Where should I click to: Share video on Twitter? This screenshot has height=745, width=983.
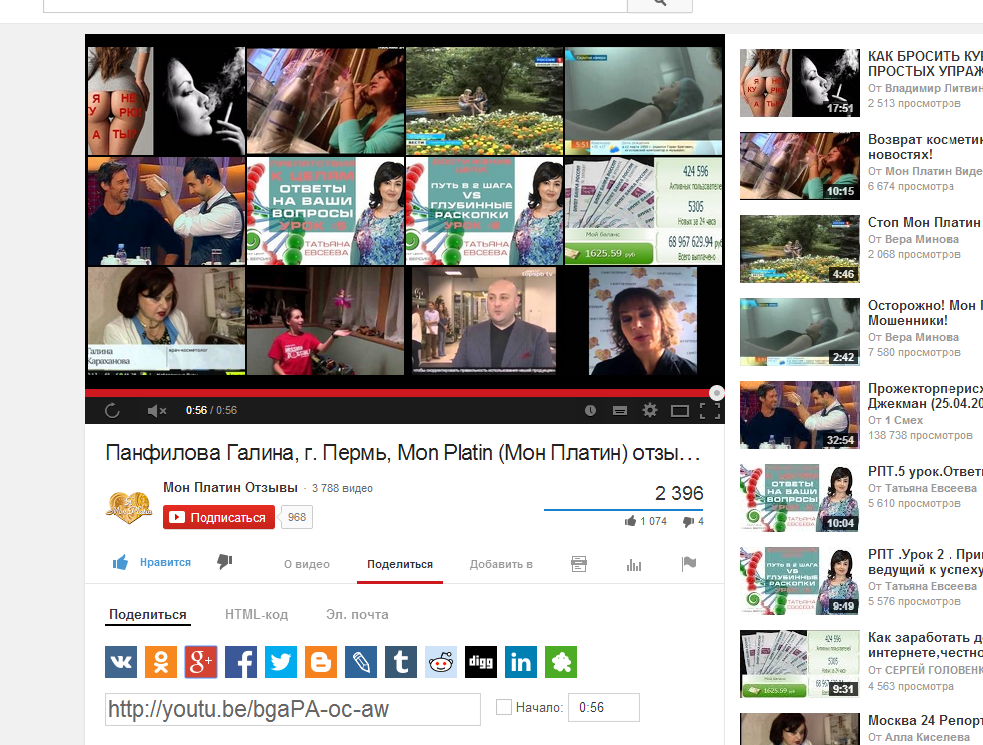coord(281,662)
